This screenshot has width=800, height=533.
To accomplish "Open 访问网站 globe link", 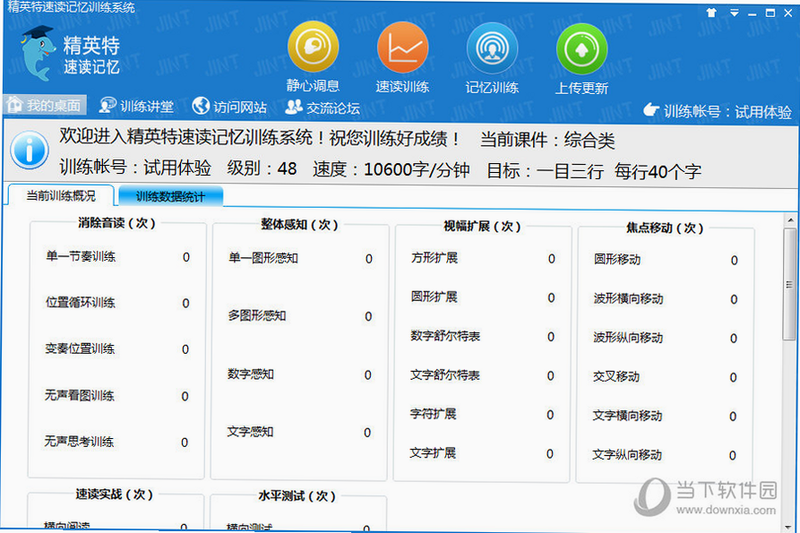I will (x=230, y=106).
